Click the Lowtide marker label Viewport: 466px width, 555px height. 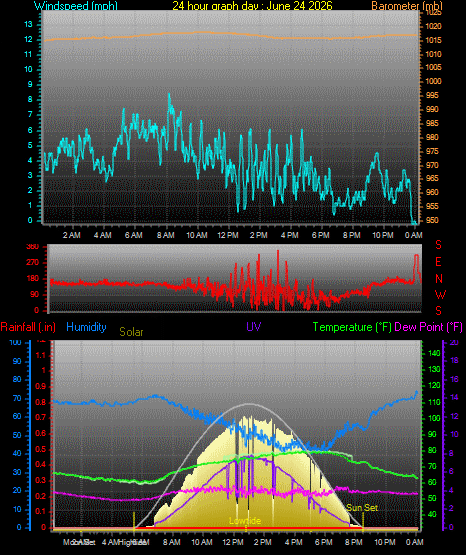click(245, 521)
